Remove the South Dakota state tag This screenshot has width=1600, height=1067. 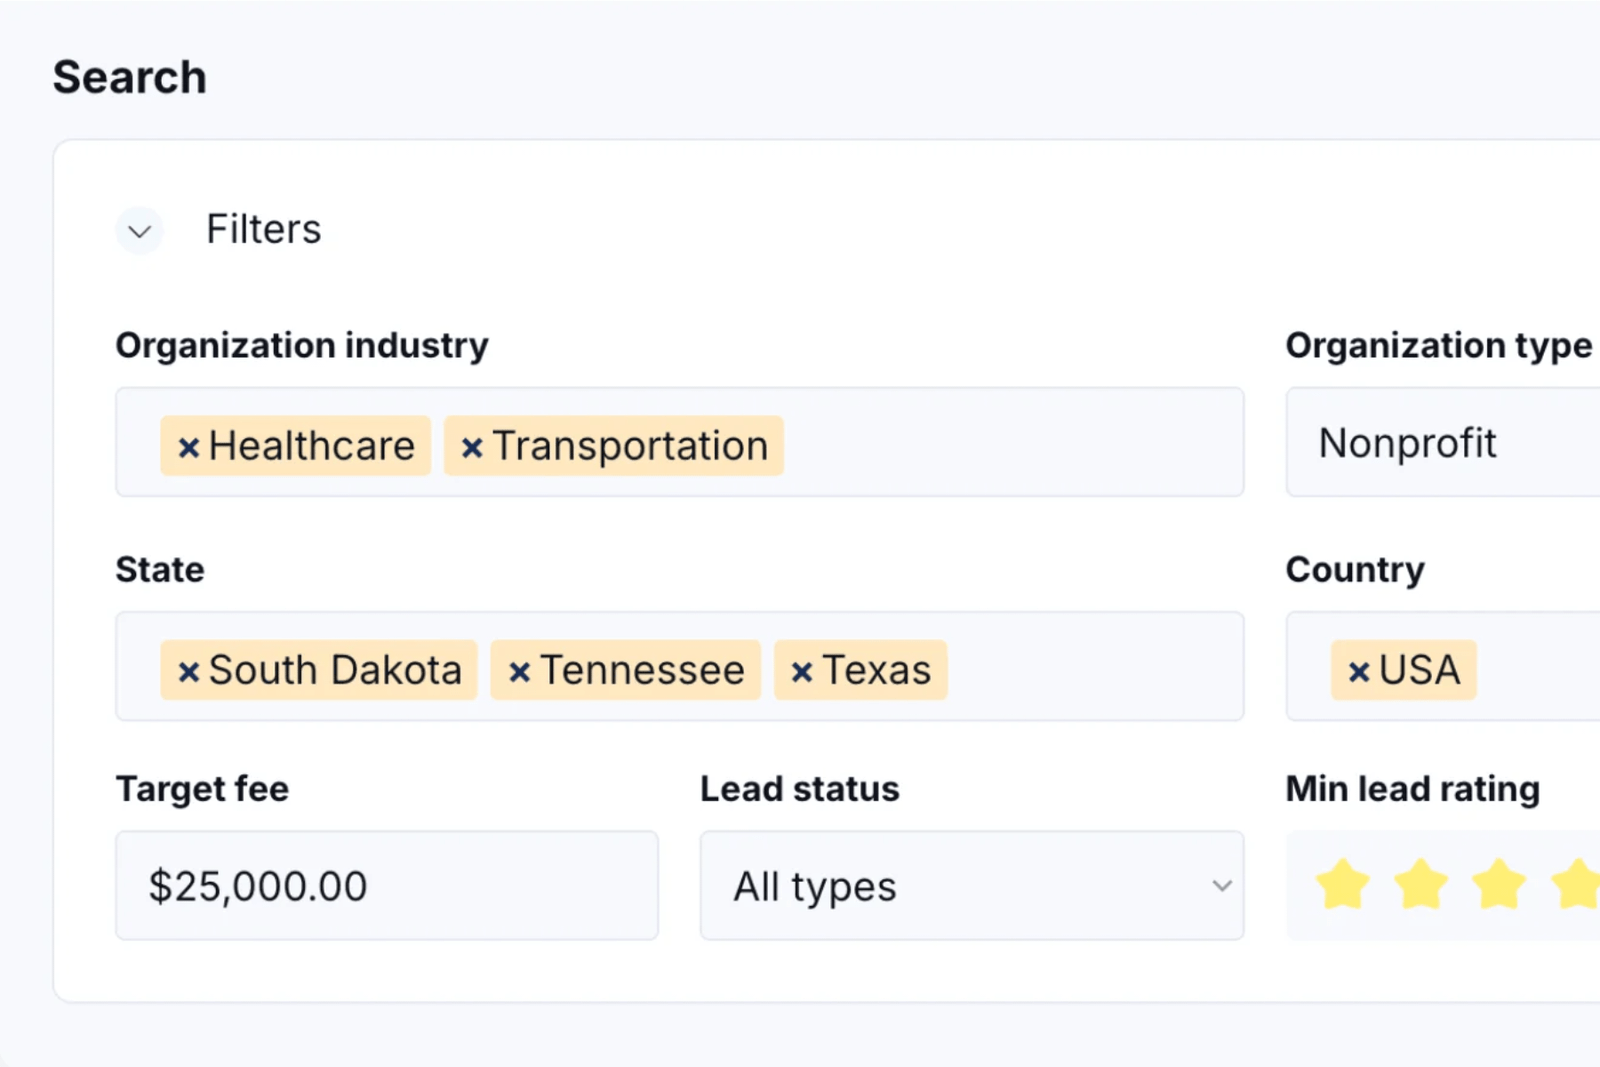click(x=188, y=671)
